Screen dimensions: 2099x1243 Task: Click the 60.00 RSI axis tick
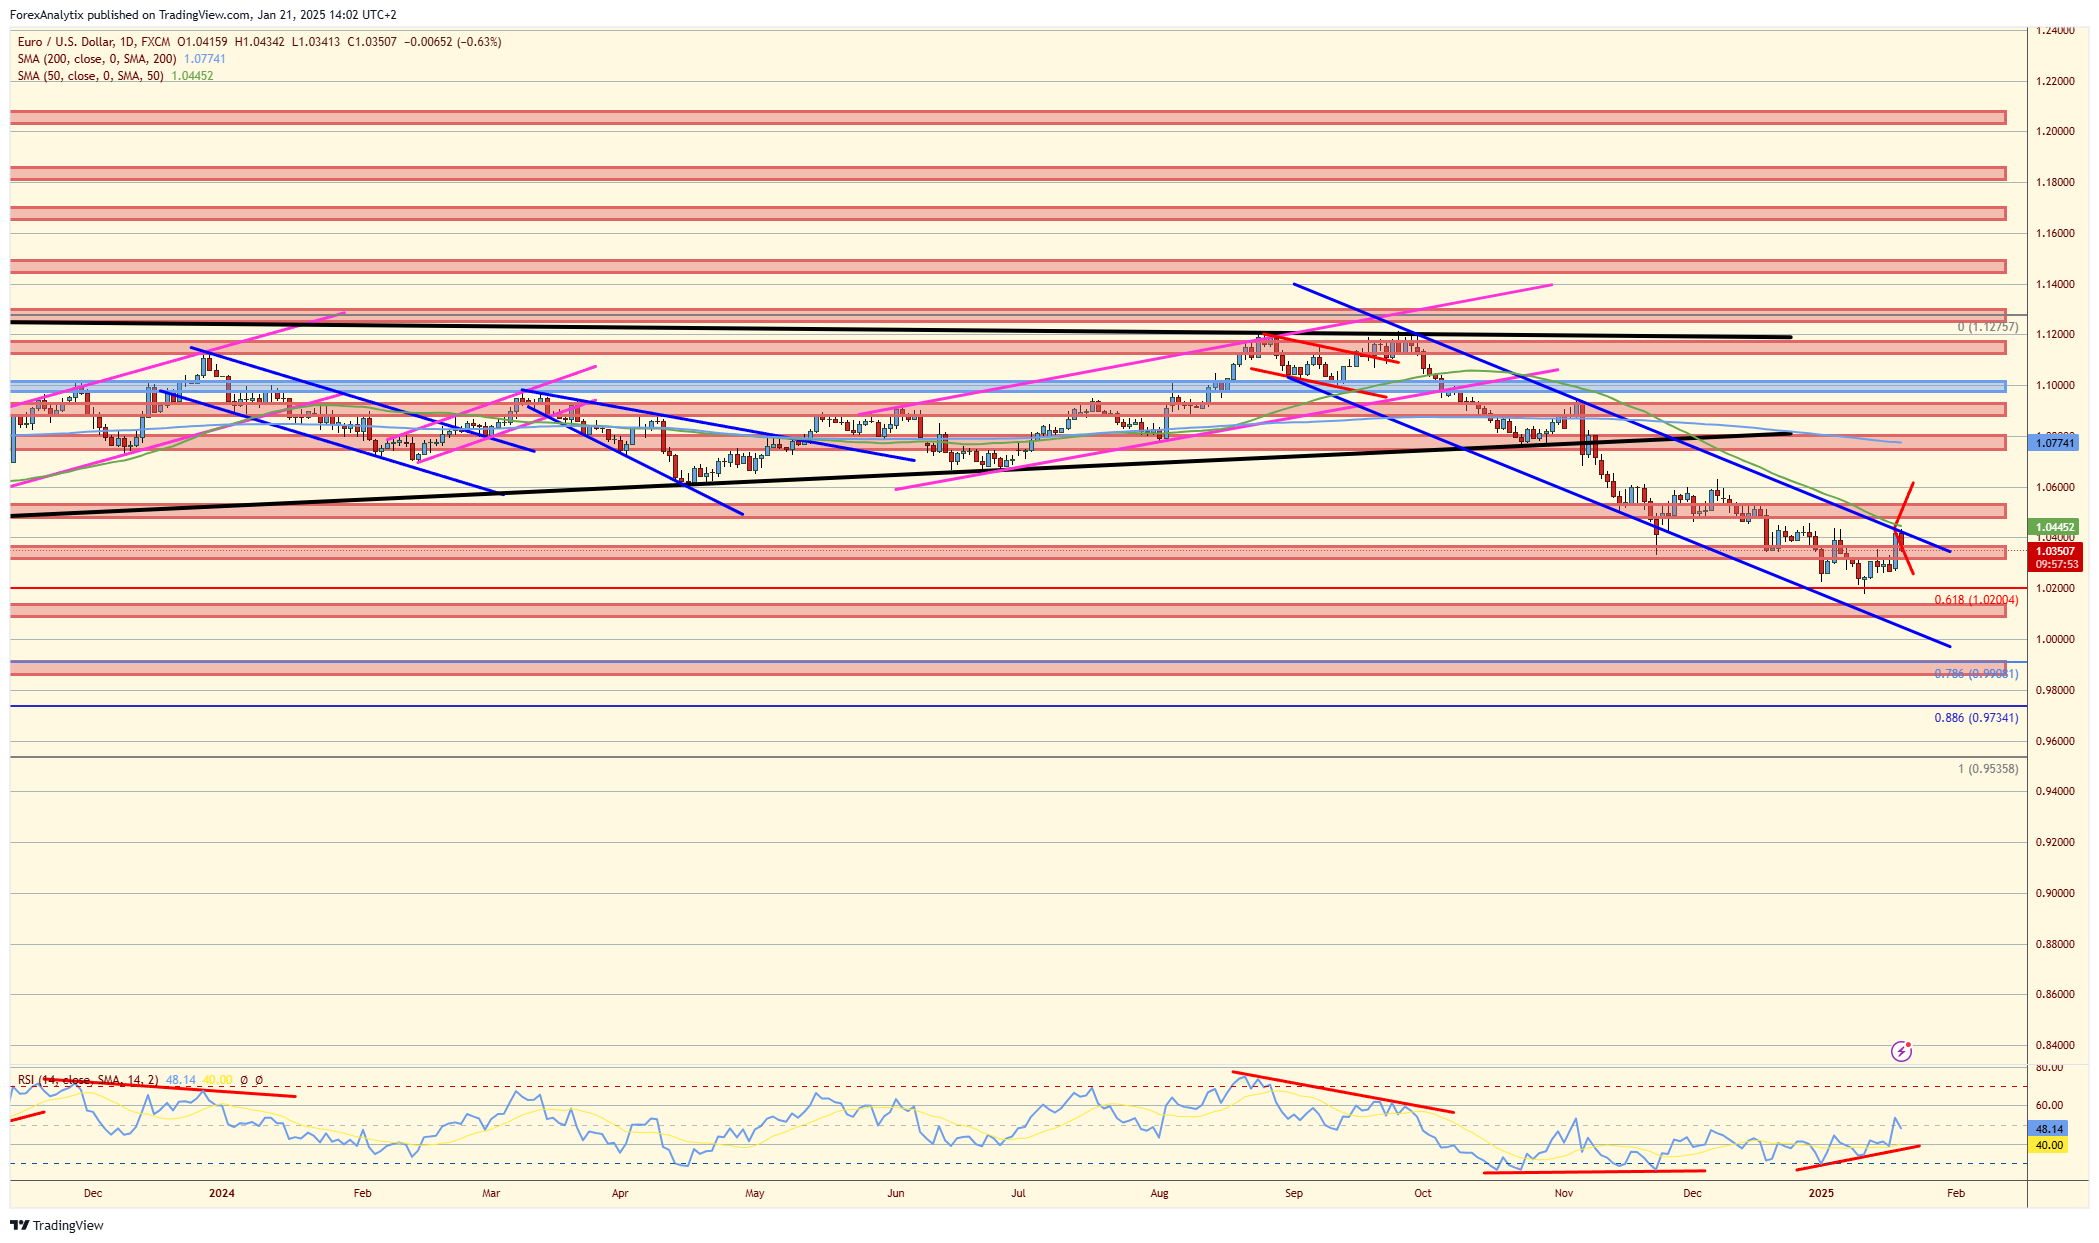[2049, 1106]
